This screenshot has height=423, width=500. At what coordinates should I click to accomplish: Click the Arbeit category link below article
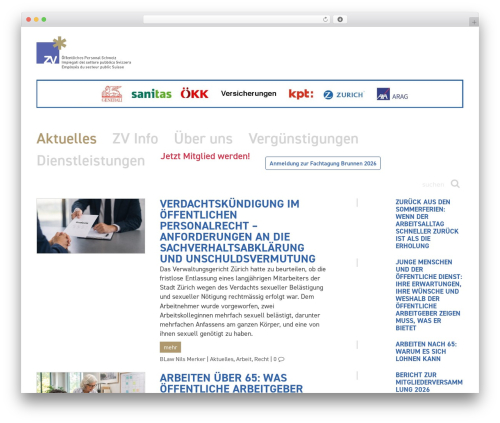point(244,359)
